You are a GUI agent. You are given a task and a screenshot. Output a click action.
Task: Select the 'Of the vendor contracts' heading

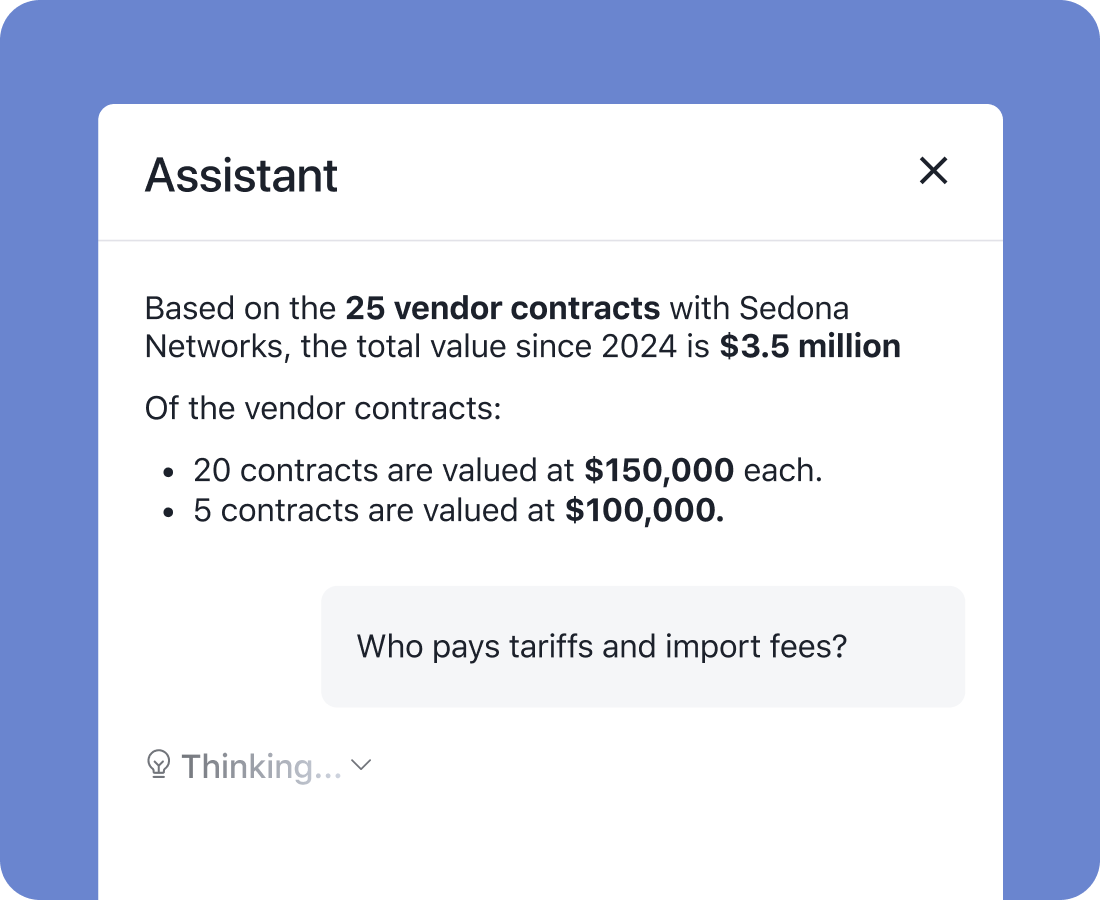(x=323, y=408)
